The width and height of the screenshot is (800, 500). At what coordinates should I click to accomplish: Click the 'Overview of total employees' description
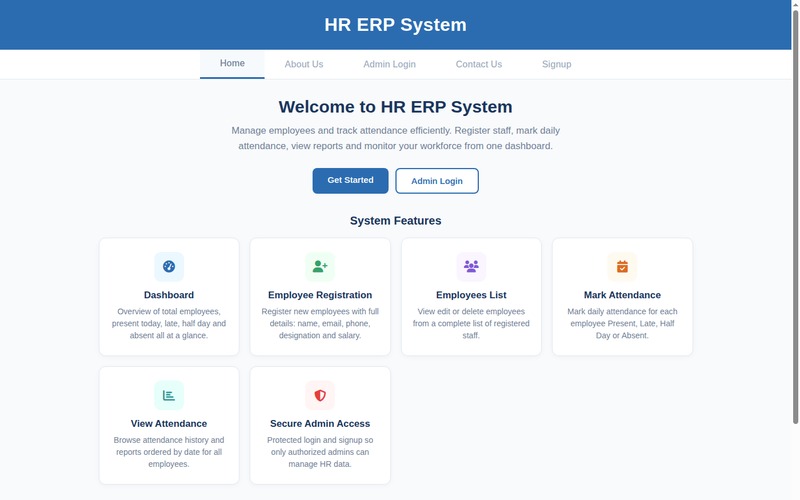[169, 323]
